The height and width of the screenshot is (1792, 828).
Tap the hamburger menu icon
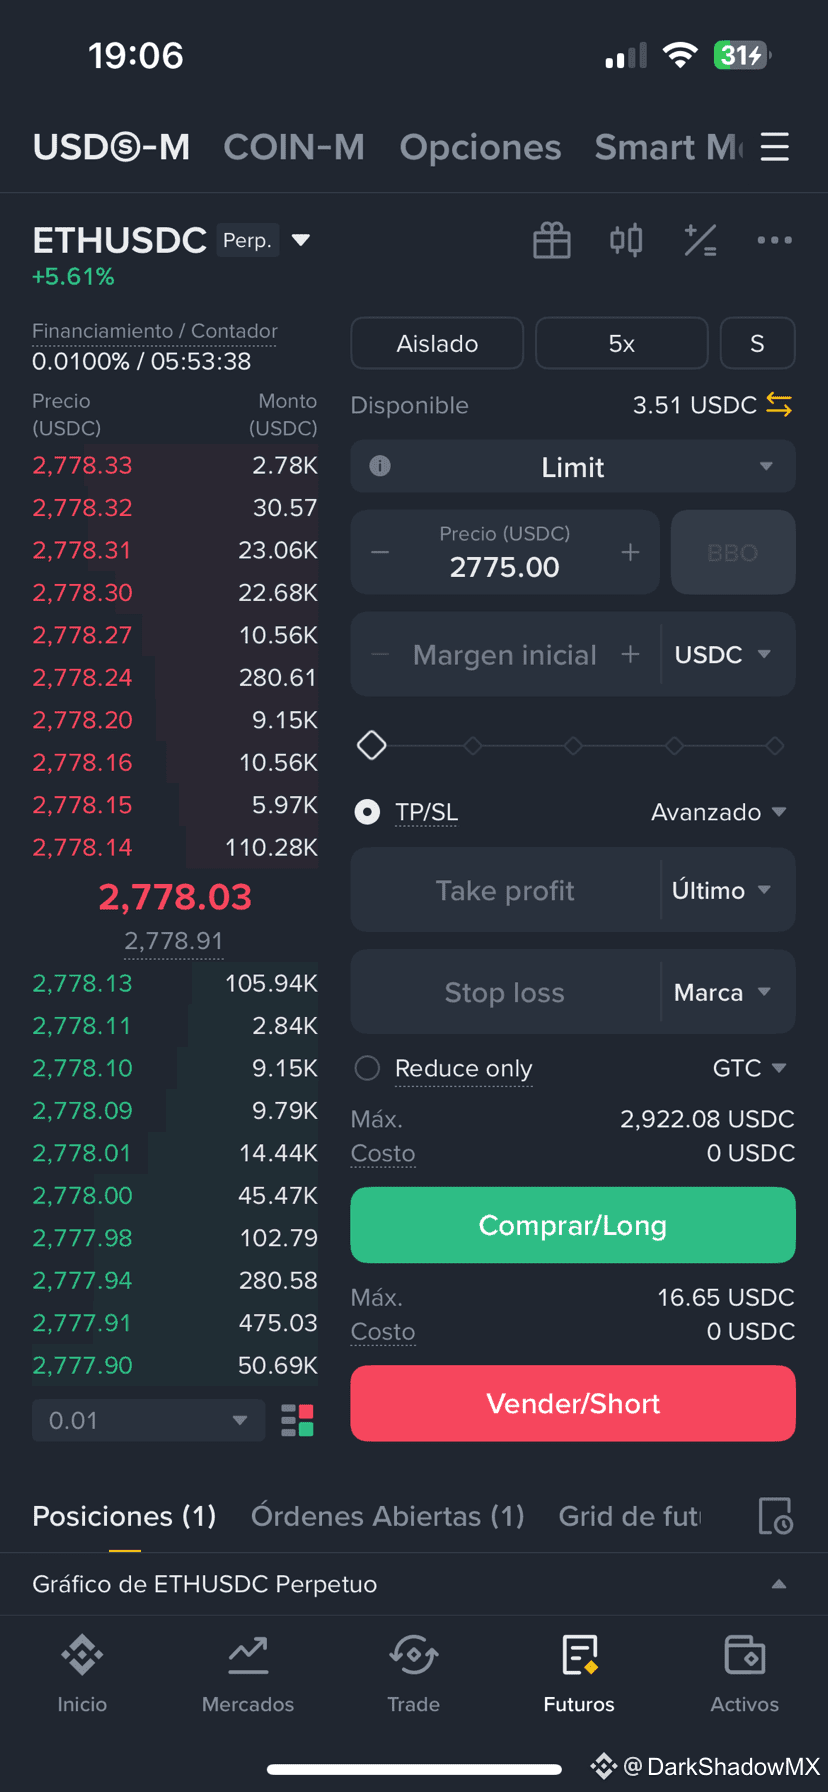click(775, 147)
